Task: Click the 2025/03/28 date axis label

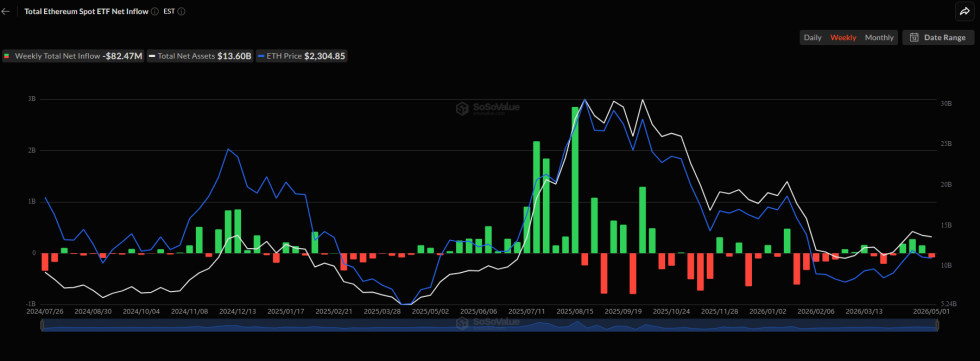Action: point(381,310)
